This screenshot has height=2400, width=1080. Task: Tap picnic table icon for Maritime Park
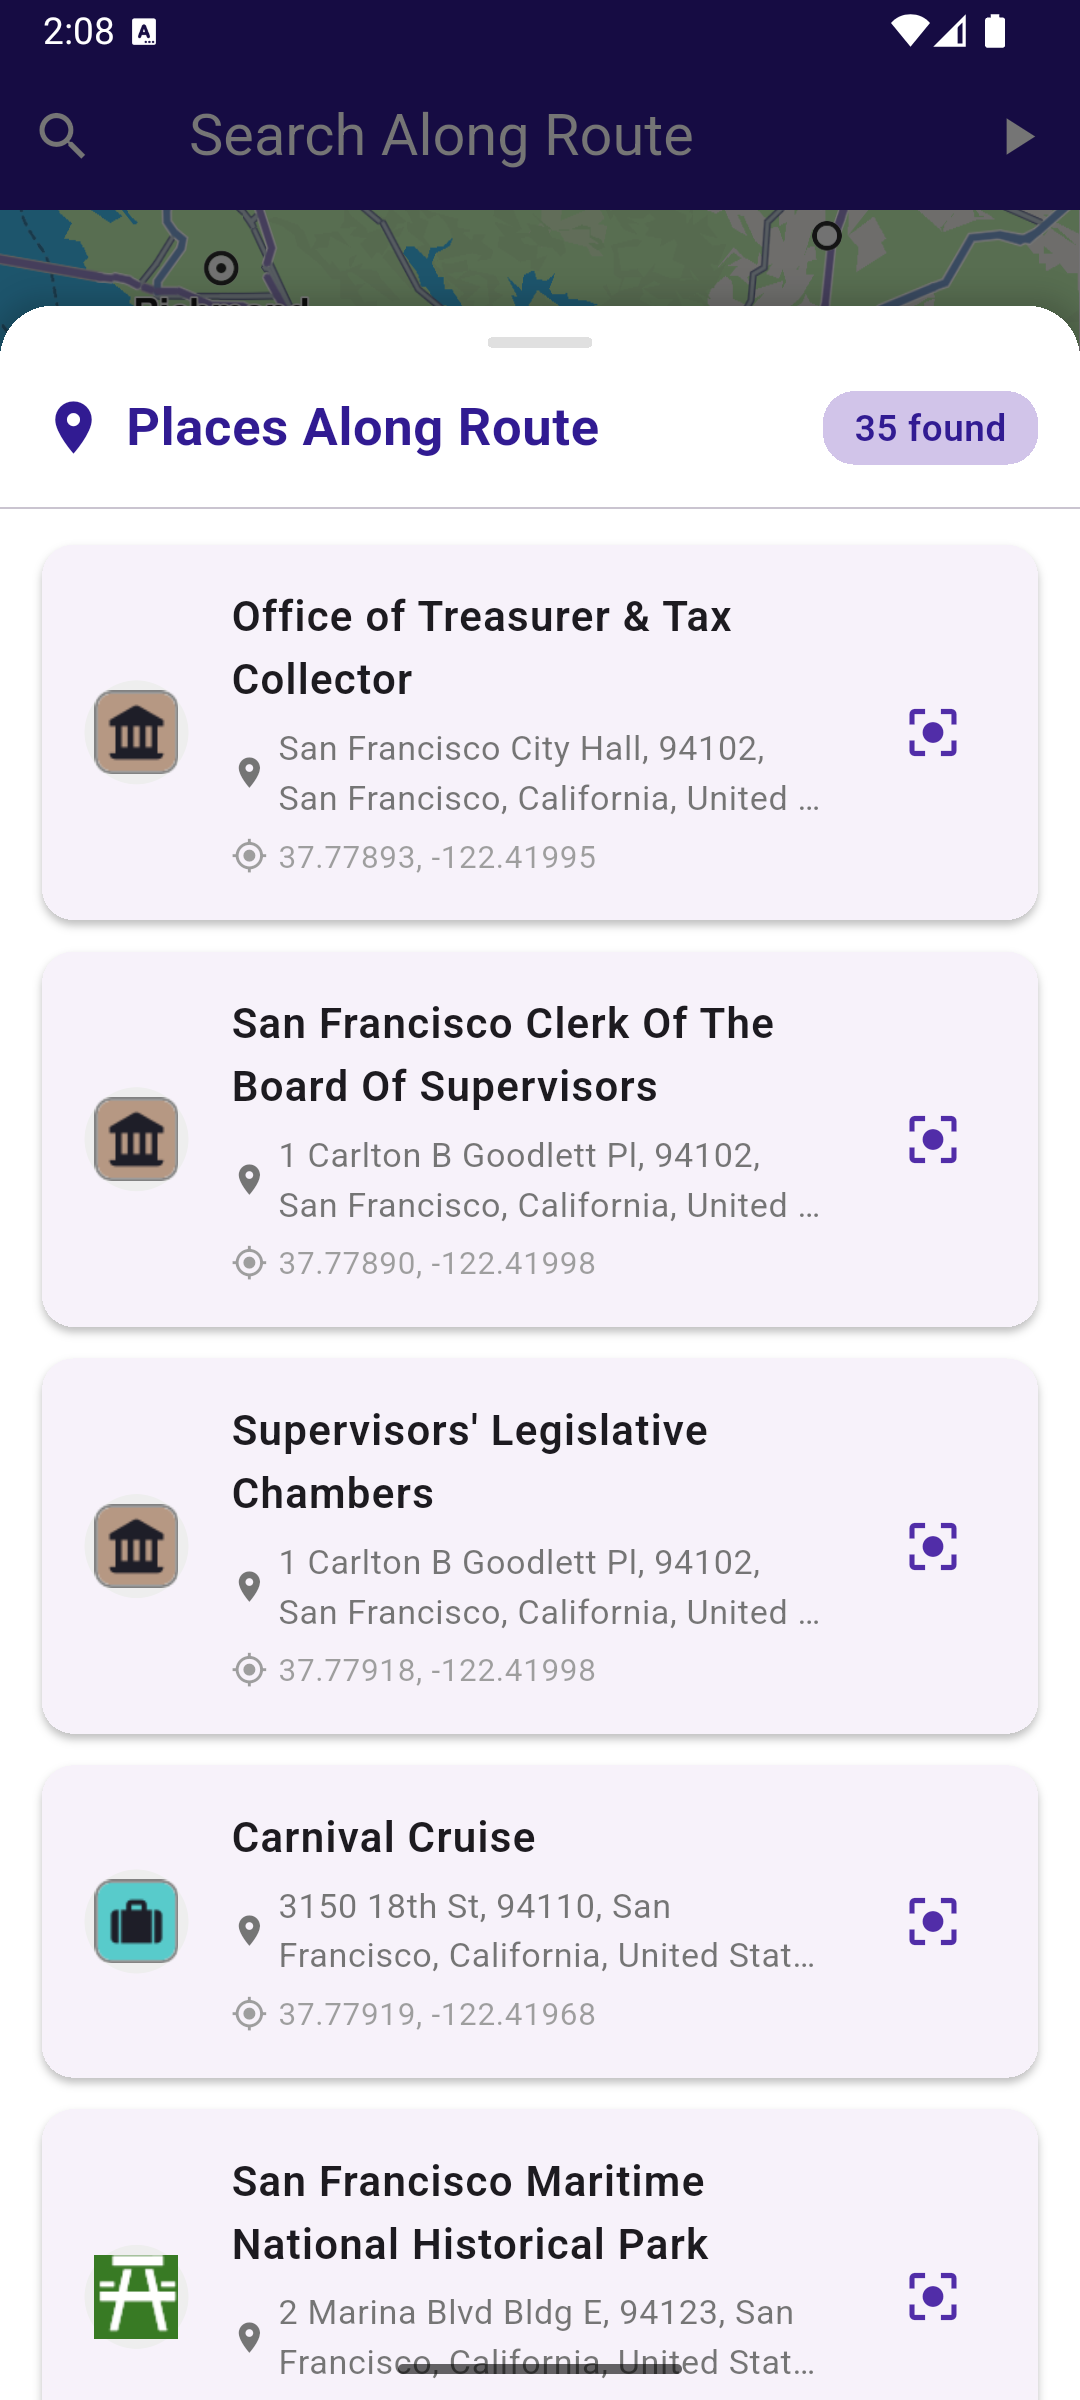click(136, 2296)
